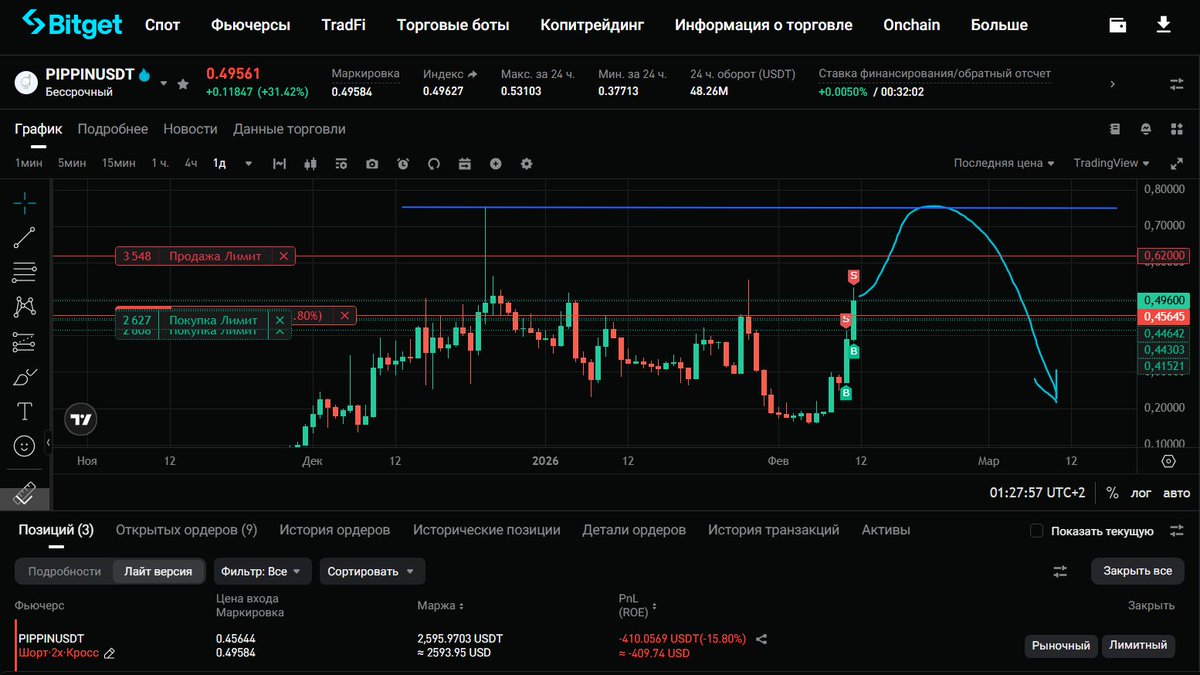Viewport: 1200px width, 675px height.
Task: Switch to the Новости tab
Action: 190,128
